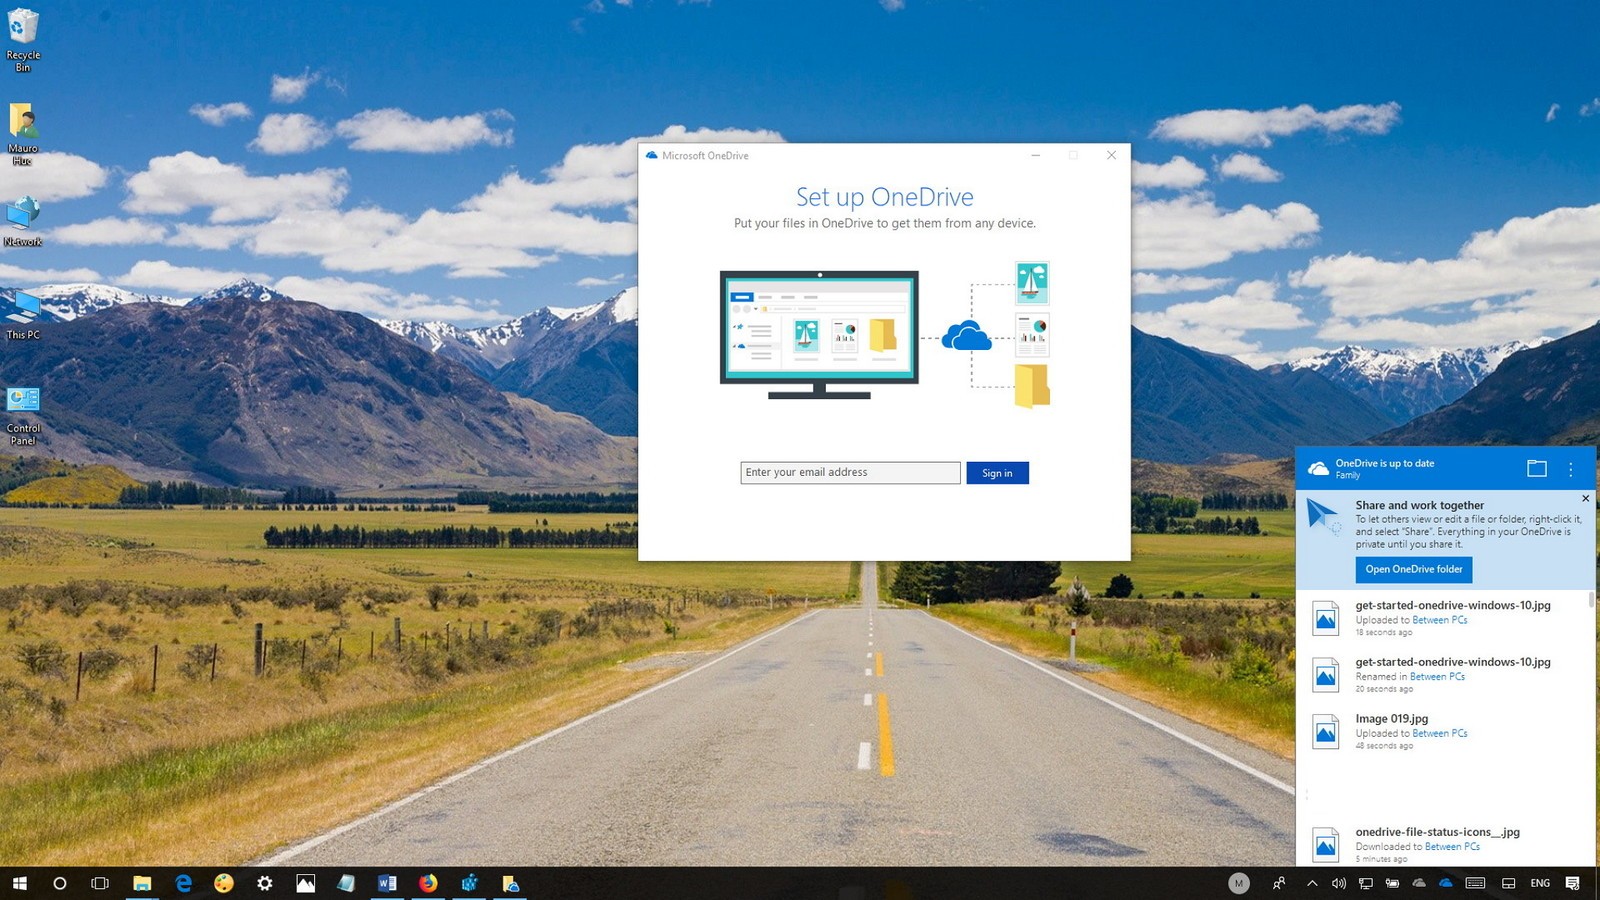Click the Open OneDrive folder button

coord(1413,569)
